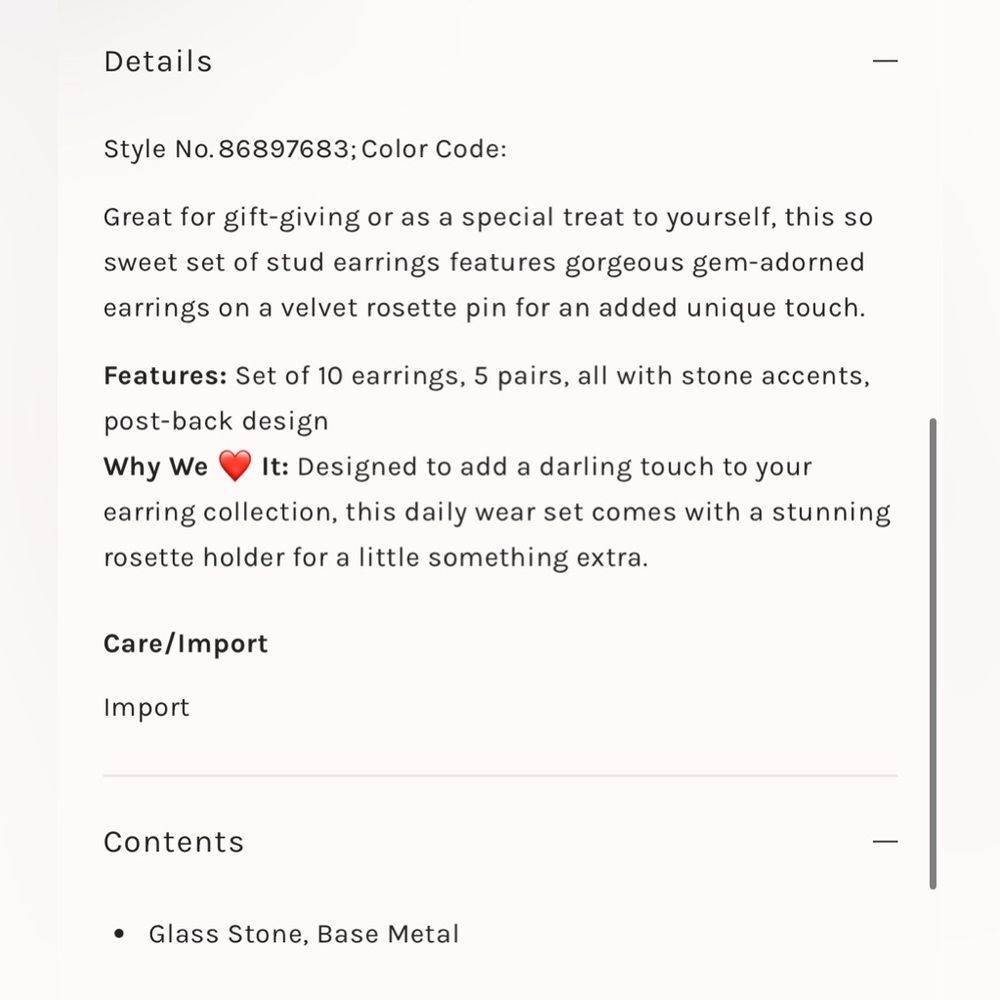Image resolution: width=1000 pixels, height=1000 pixels.
Task: Click the 'rosette holder' sentence
Action: click(376, 558)
